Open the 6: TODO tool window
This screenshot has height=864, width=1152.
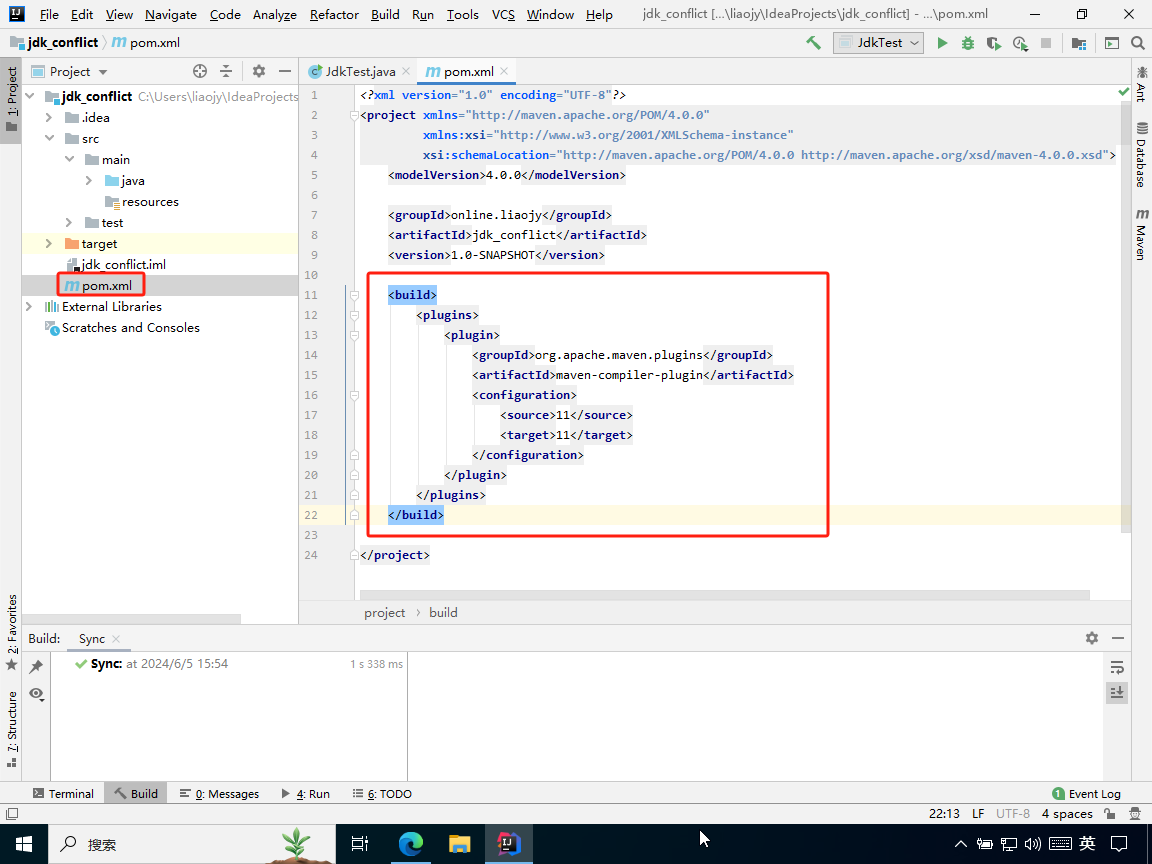pos(382,793)
